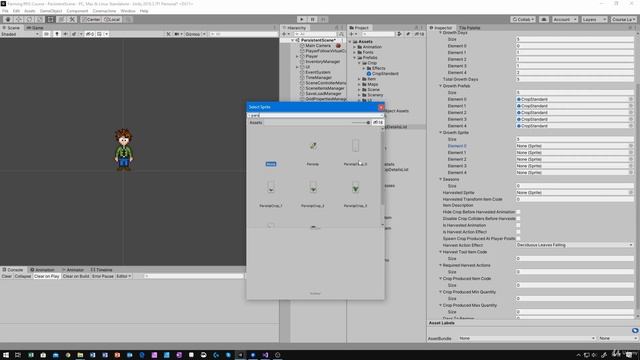Select the Hand tool in Unity toolbar
The width and height of the screenshot is (640, 360).
pyautogui.click(x=8, y=20)
